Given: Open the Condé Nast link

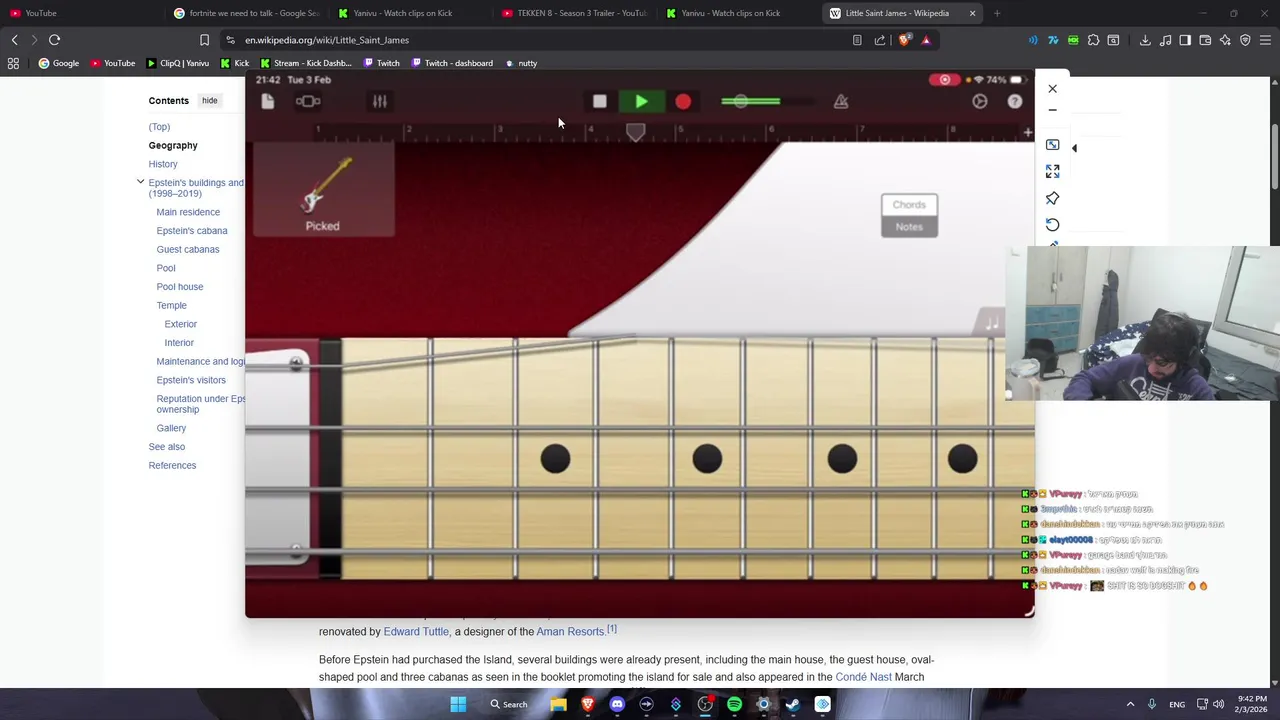Looking at the screenshot, I should [x=863, y=677].
